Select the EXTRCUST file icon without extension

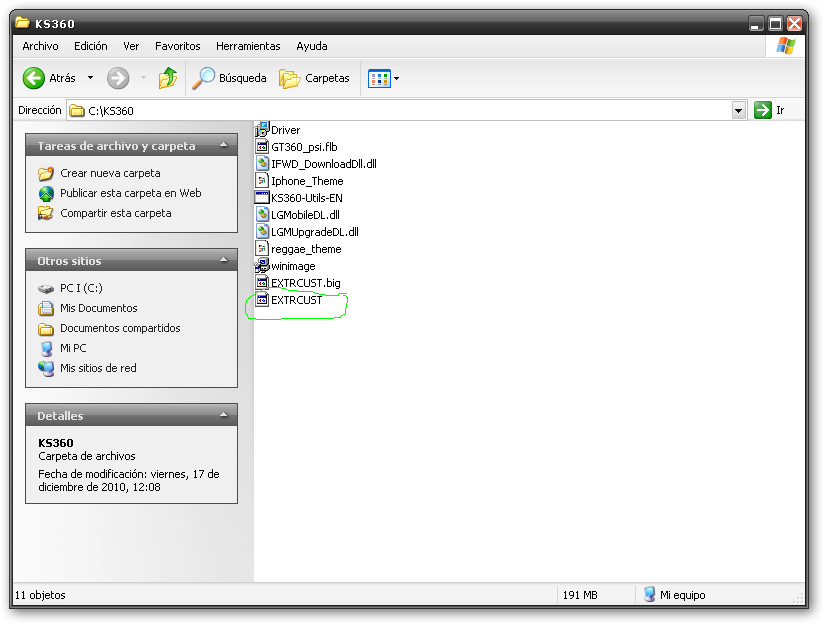point(262,300)
